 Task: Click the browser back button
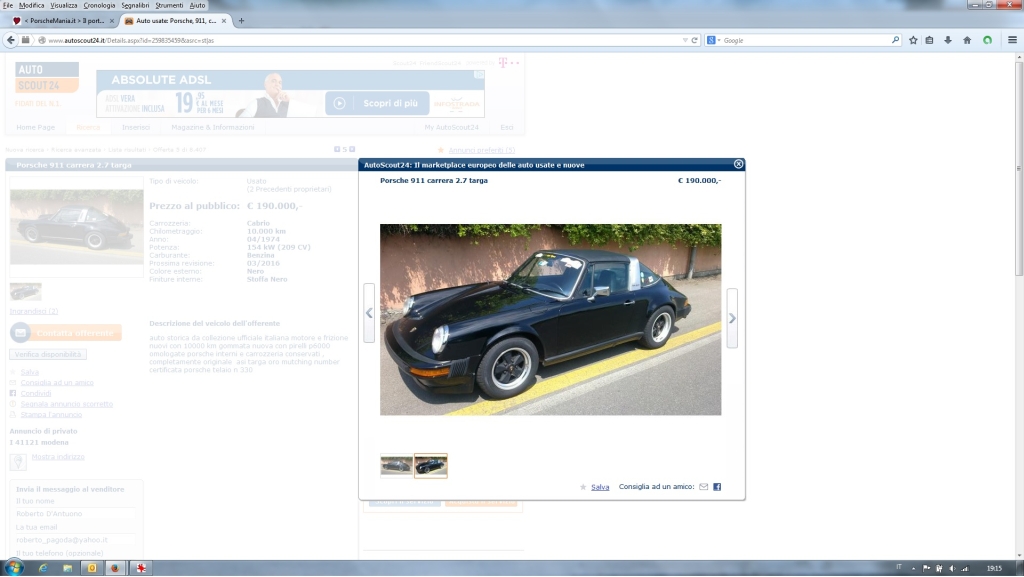10,40
